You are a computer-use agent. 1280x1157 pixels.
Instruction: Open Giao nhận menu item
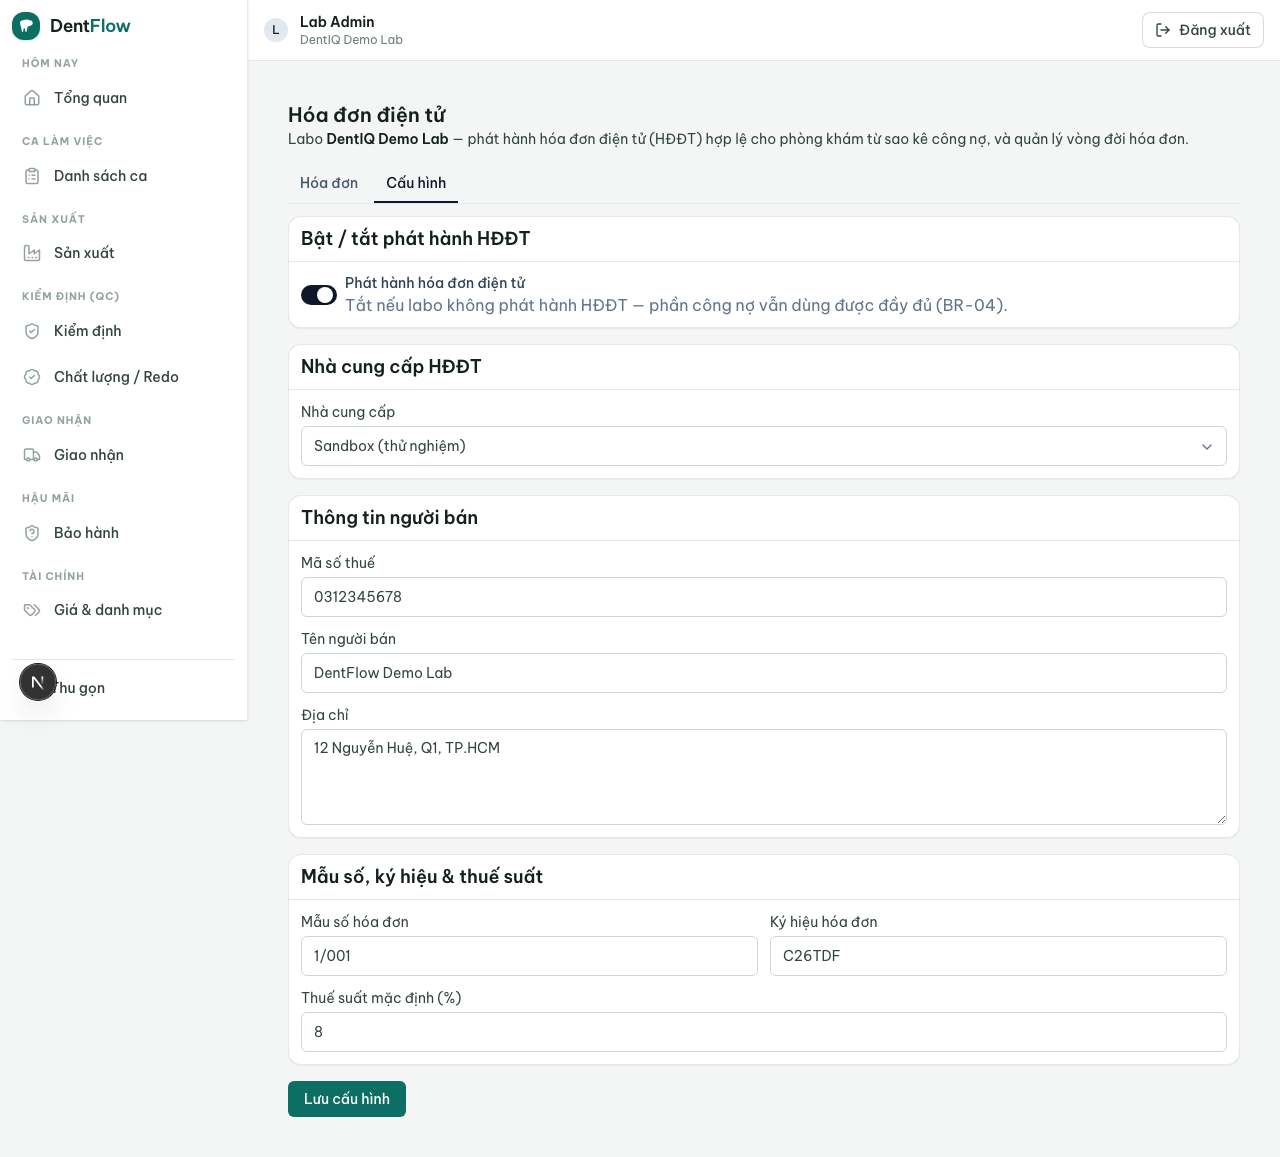click(x=124, y=455)
